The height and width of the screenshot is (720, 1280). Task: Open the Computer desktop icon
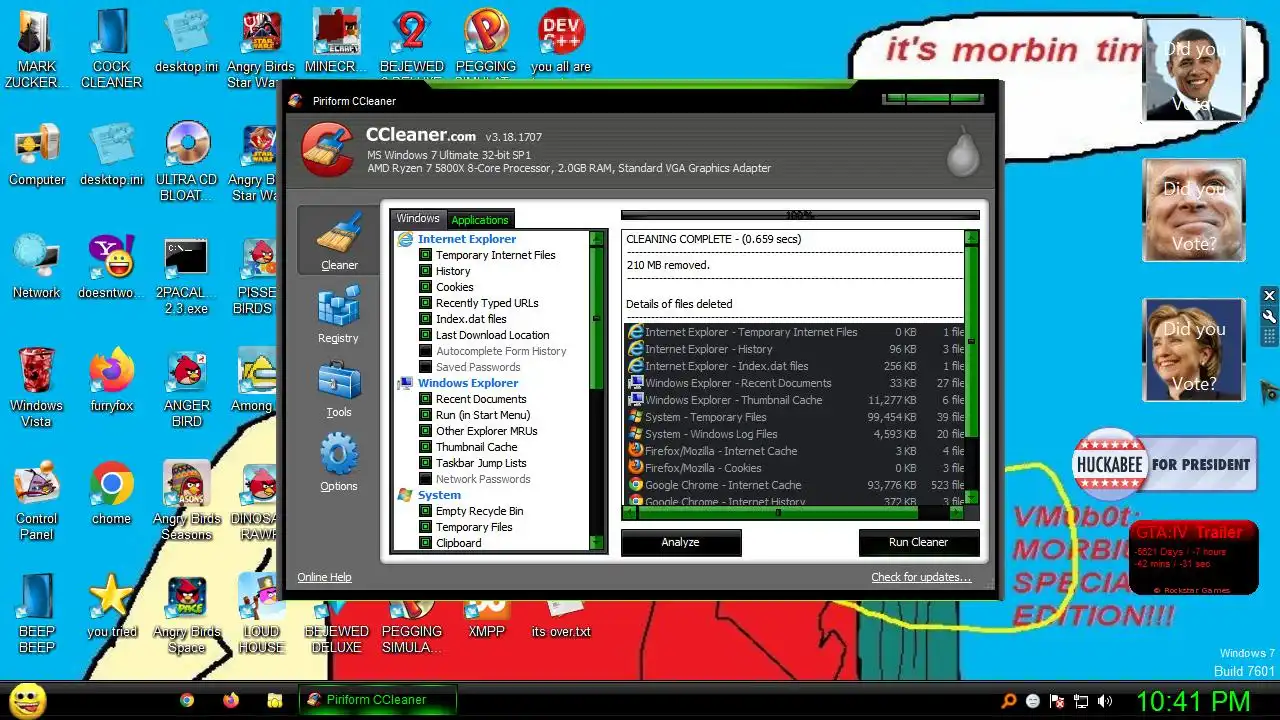[x=36, y=156]
